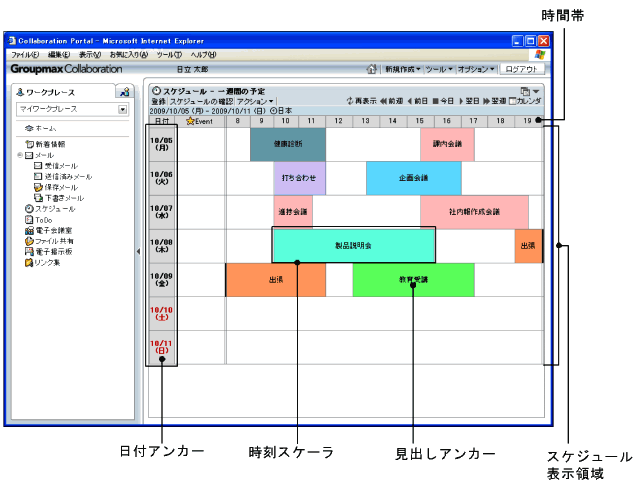
Task: Open the 表示(V) menu
Action: pos(89,54)
